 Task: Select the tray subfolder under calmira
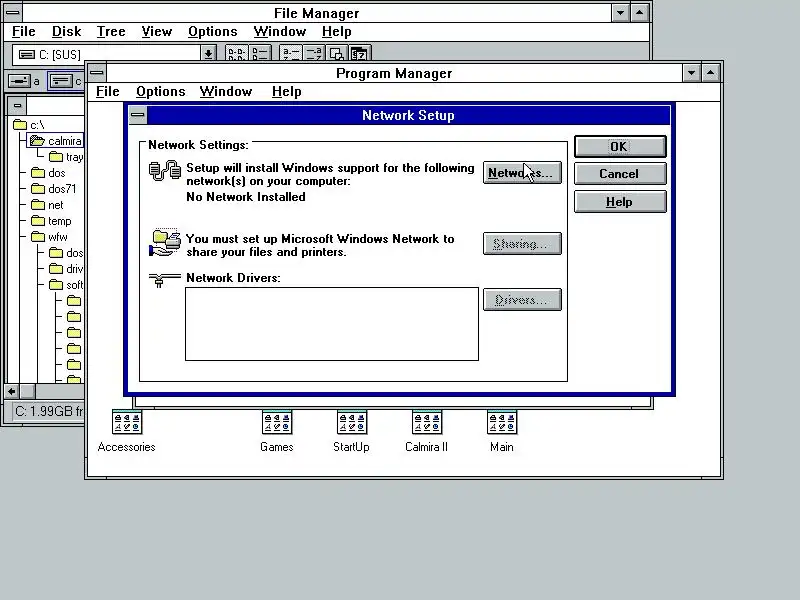(x=66, y=157)
